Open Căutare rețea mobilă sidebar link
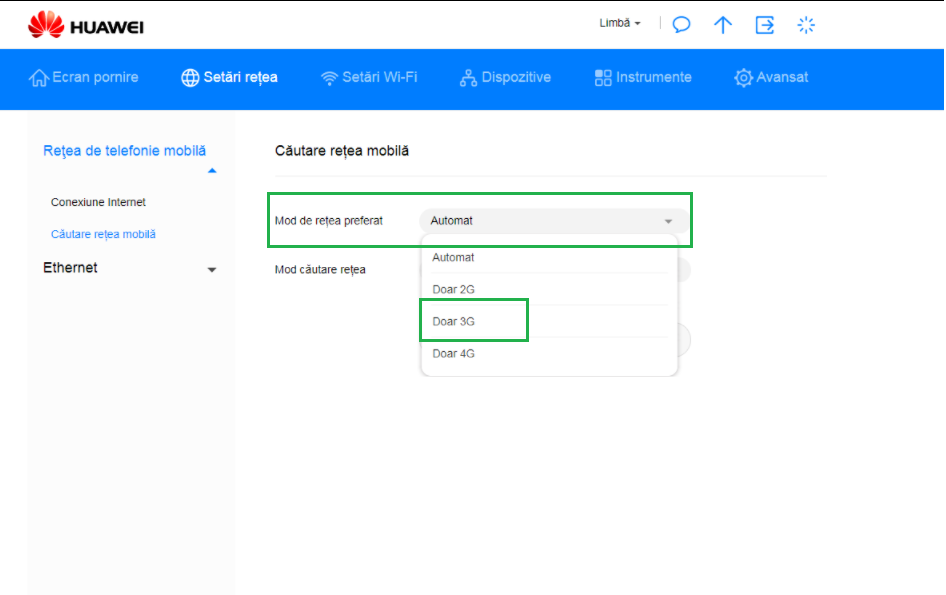 103,234
